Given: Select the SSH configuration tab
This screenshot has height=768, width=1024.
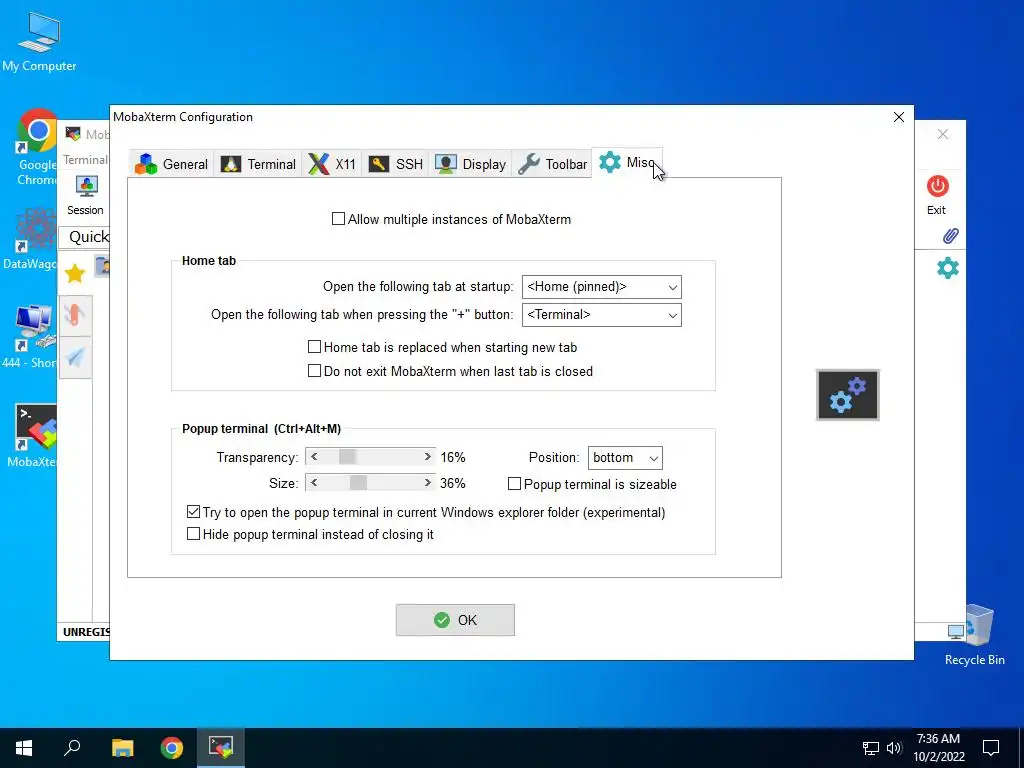Looking at the screenshot, I should (395, 164).
